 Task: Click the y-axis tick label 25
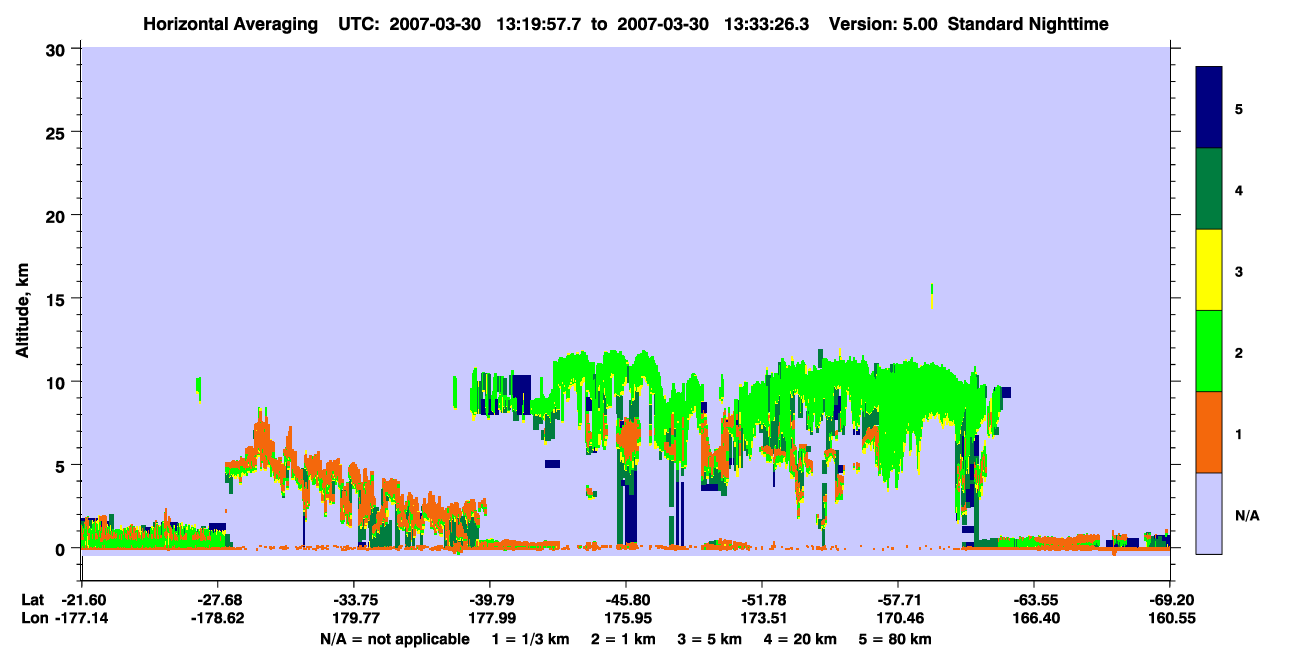(58, 132)
